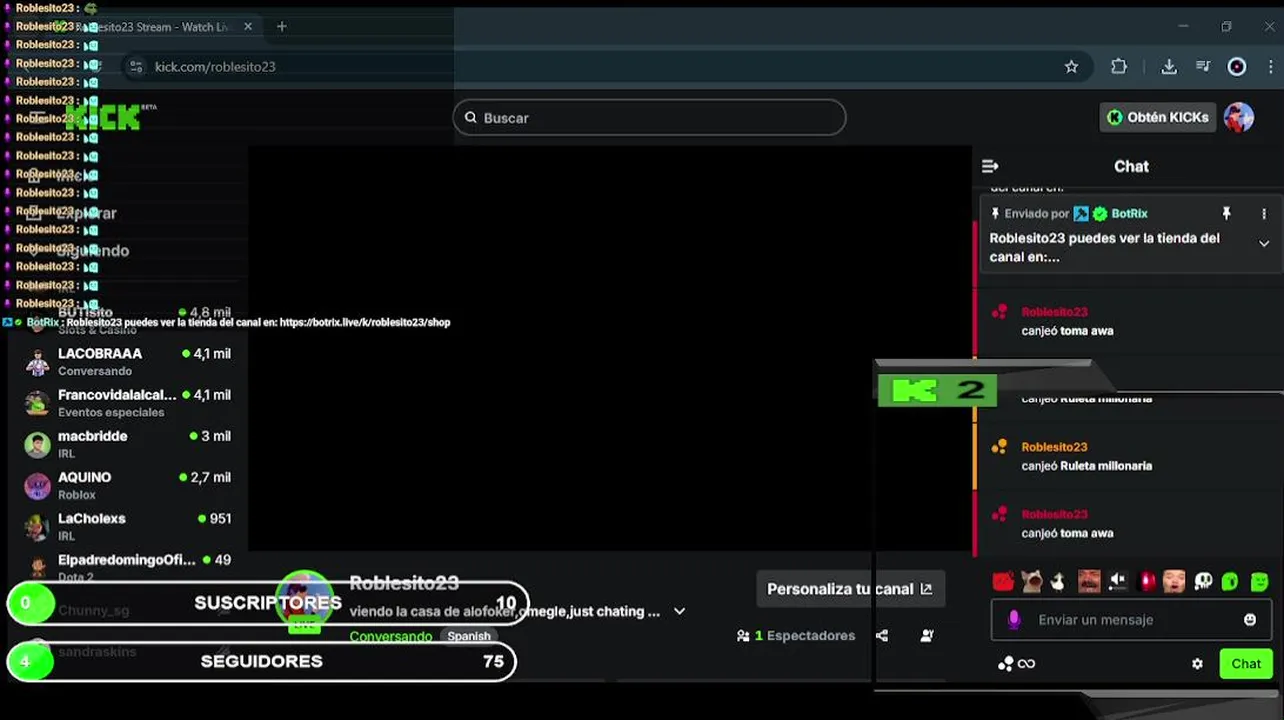
Task: Open a new browser tab
Action: (x=281, y=27)
